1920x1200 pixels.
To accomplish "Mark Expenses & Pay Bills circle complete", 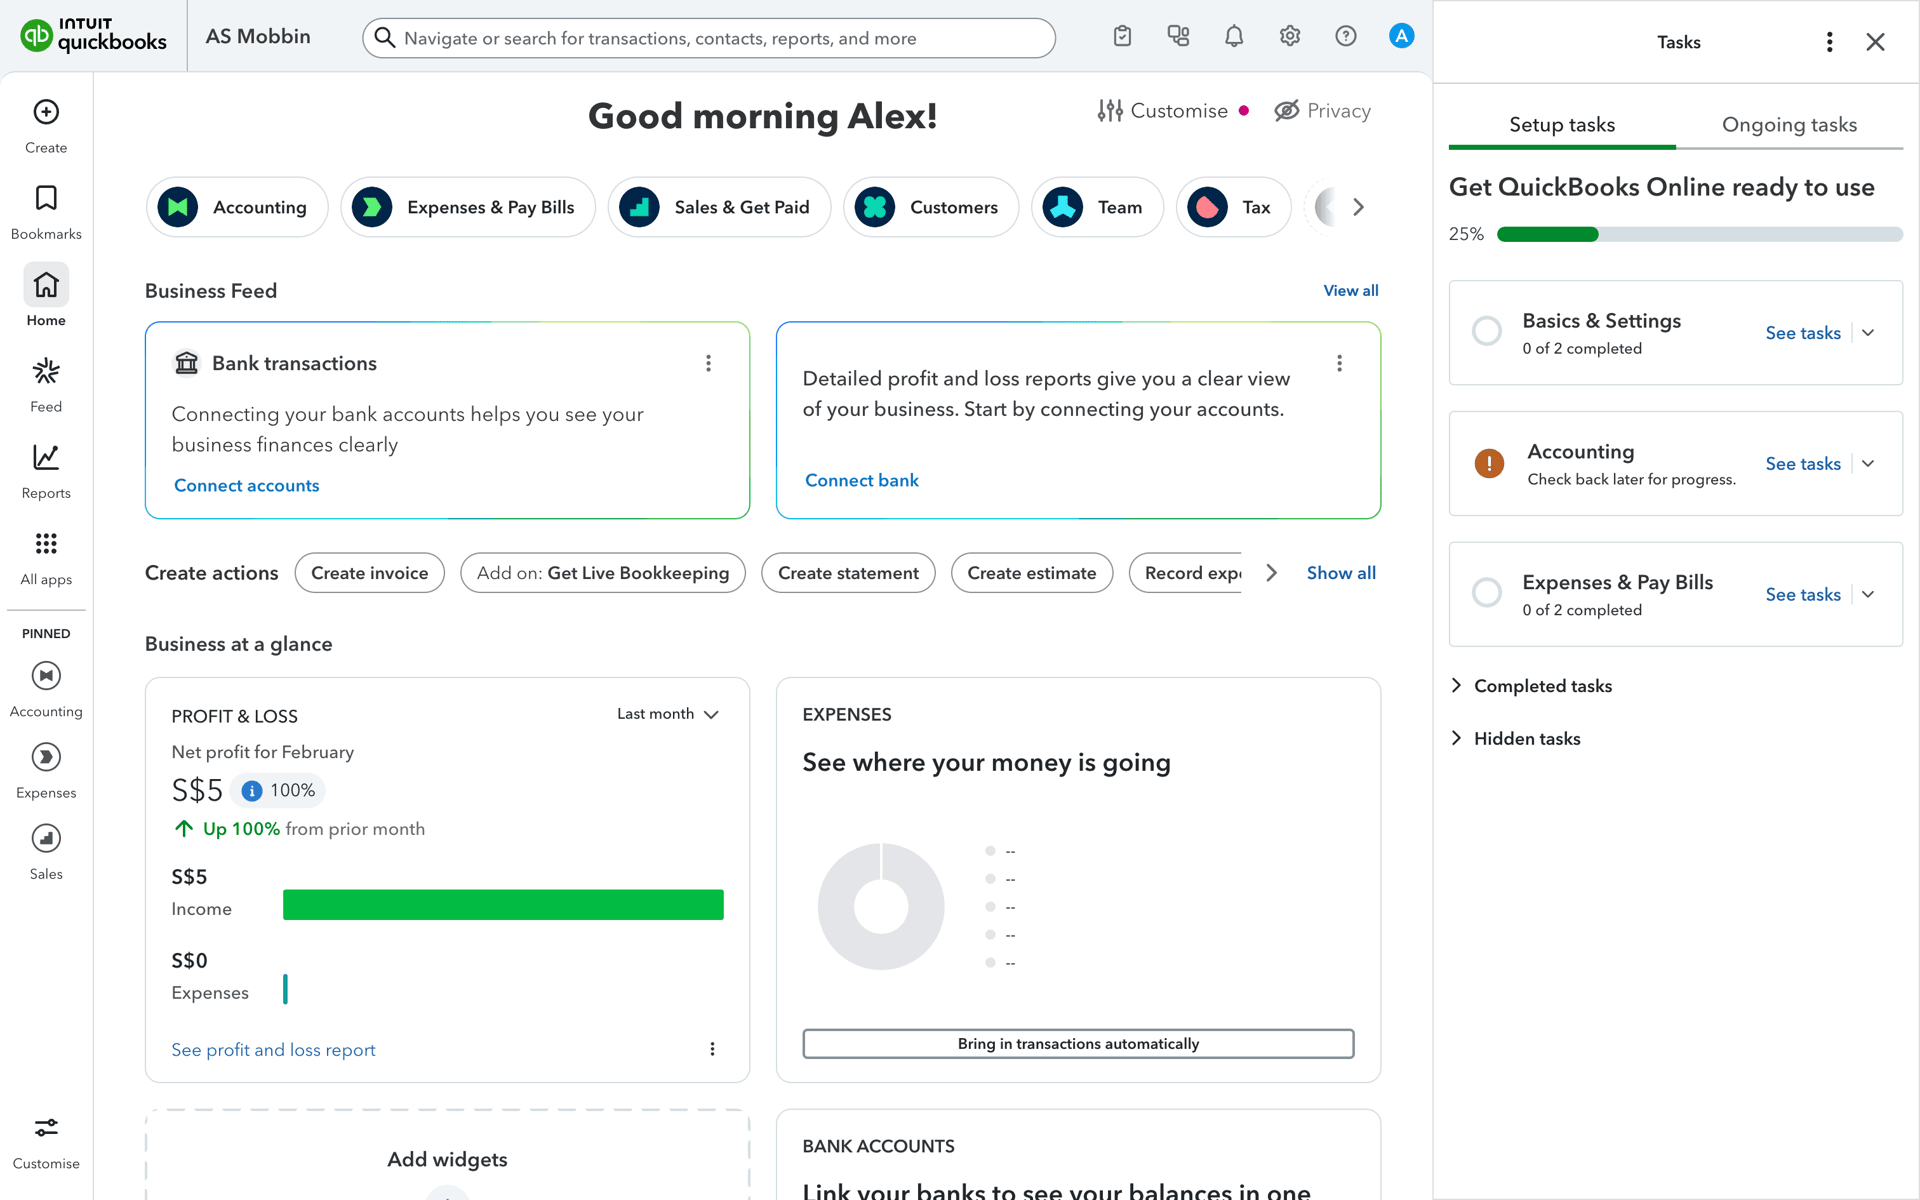I will 1487,593.
